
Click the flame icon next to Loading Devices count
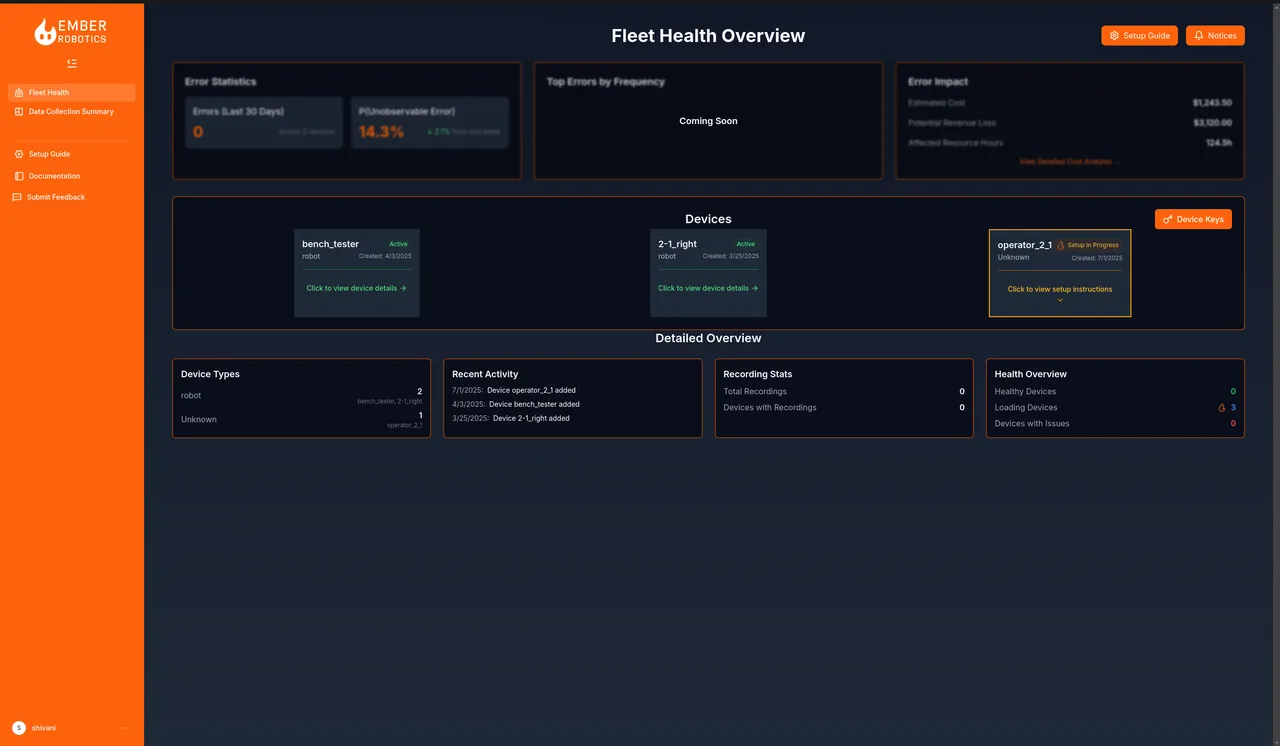[1221, 408]
